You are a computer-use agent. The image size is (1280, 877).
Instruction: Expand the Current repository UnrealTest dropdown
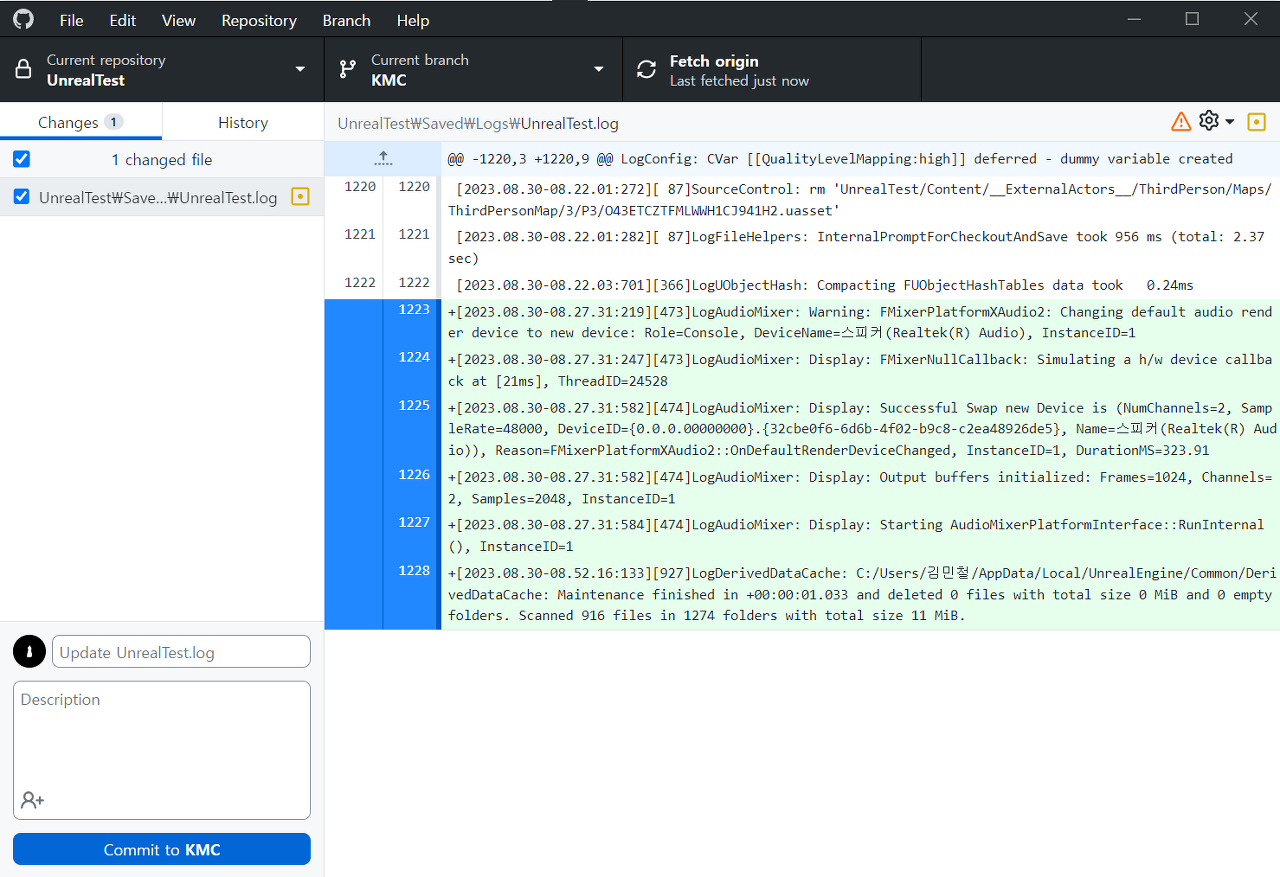click(162, 70)
